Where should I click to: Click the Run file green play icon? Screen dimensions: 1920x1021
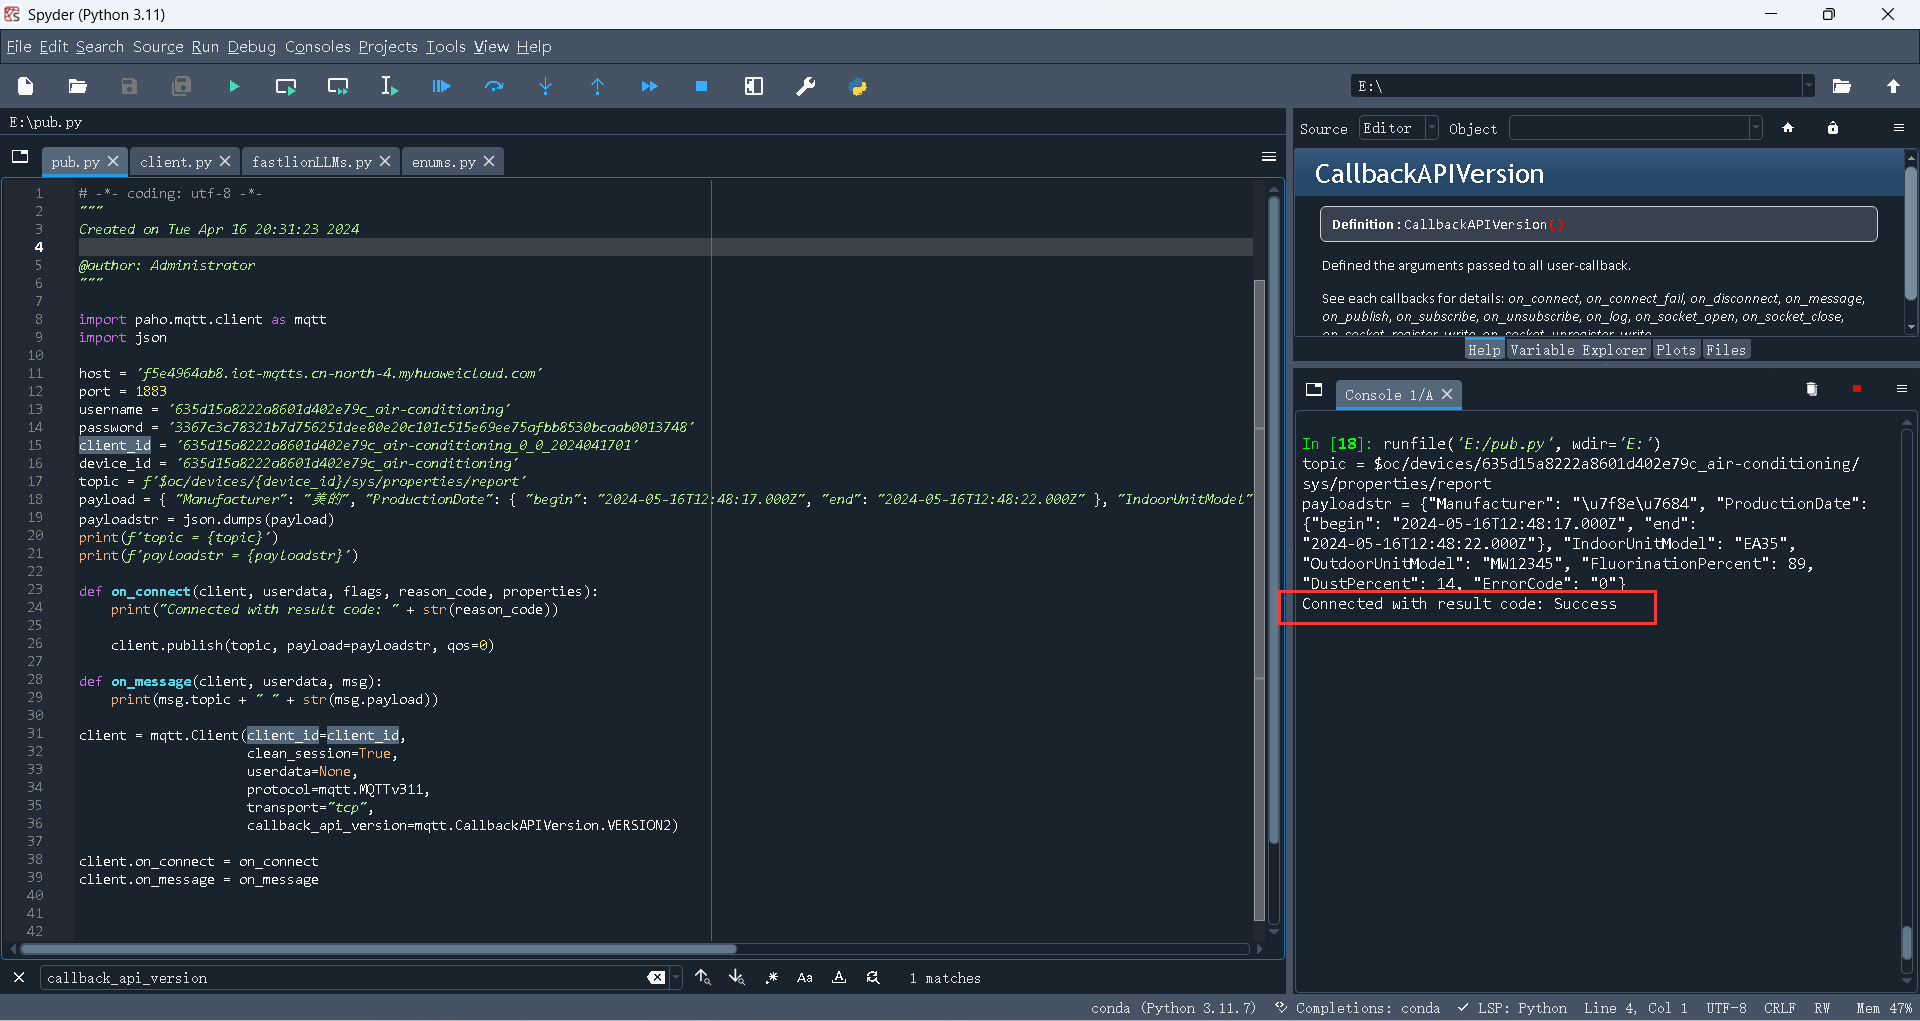click(234, 87)
